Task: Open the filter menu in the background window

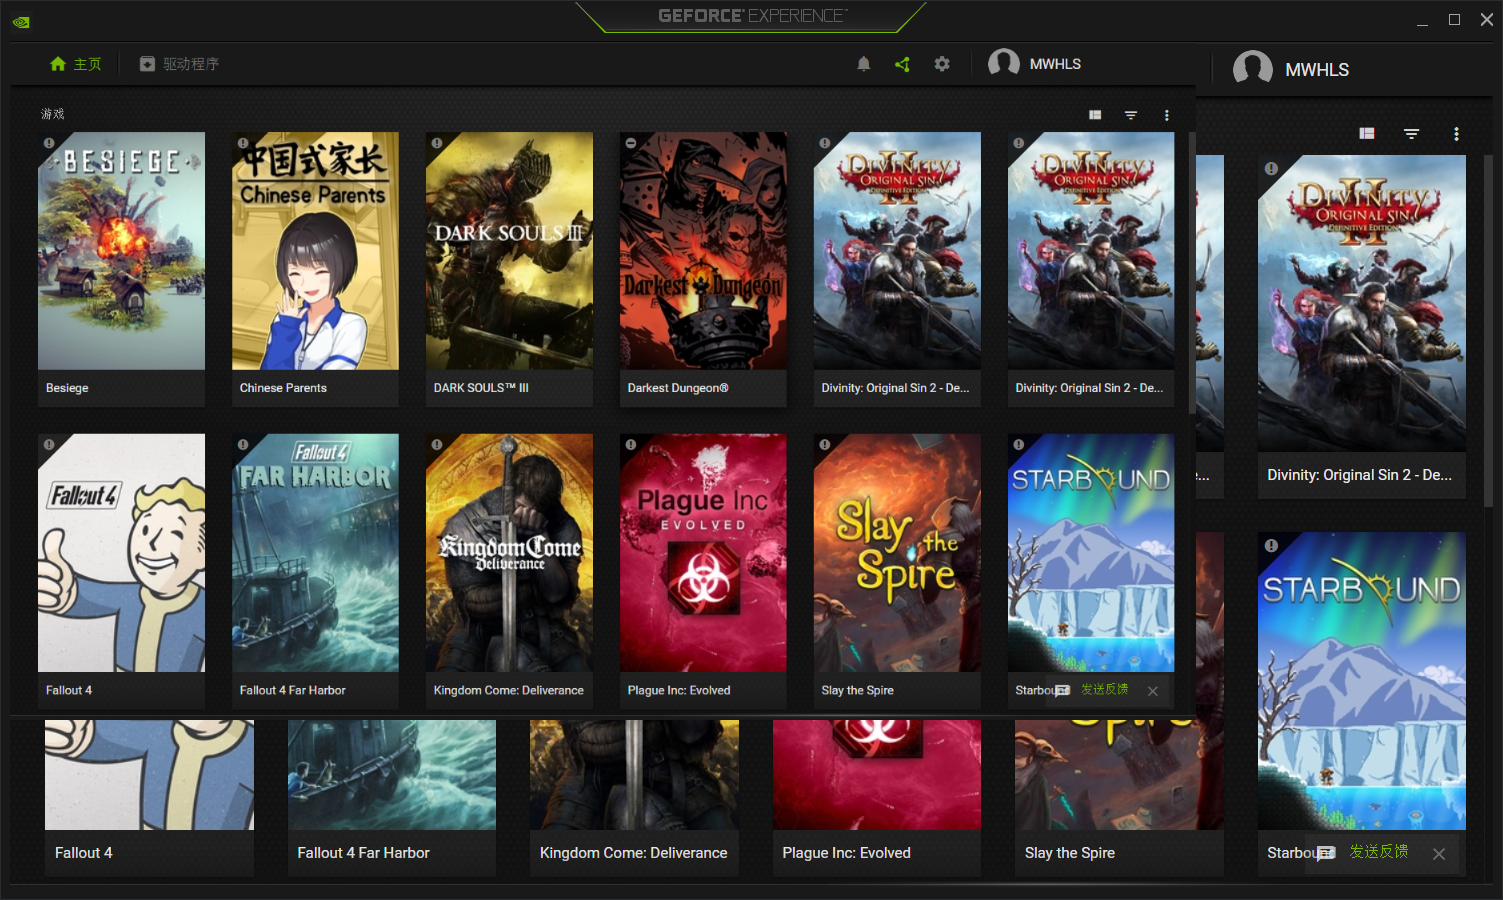Action: [x=1412, y=134]
